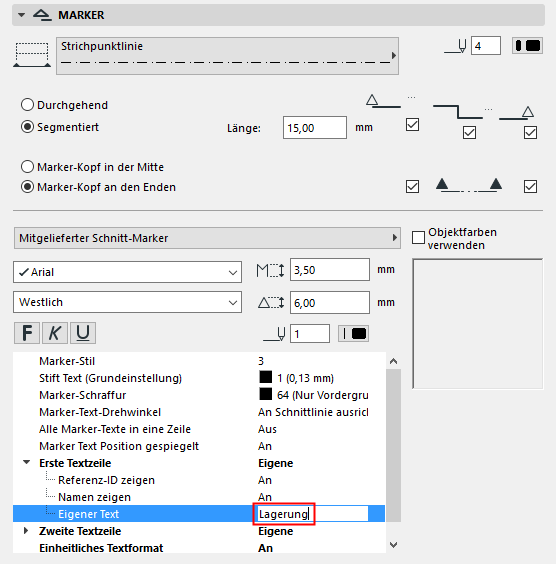Image resolution: width=556 pixels, height=564 pixels.
Task: Toggle underline formatting U button
Action: click(83, 333)
